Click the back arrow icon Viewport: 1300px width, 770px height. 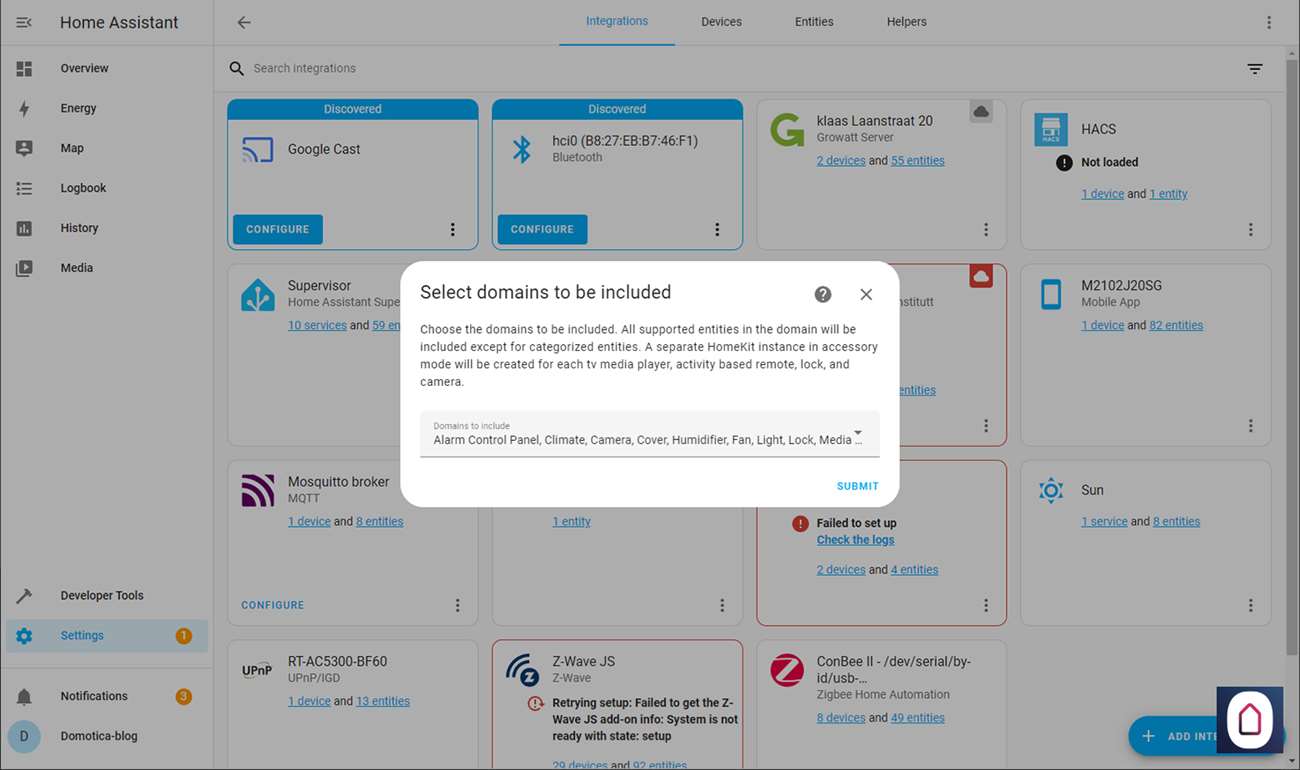244,22
